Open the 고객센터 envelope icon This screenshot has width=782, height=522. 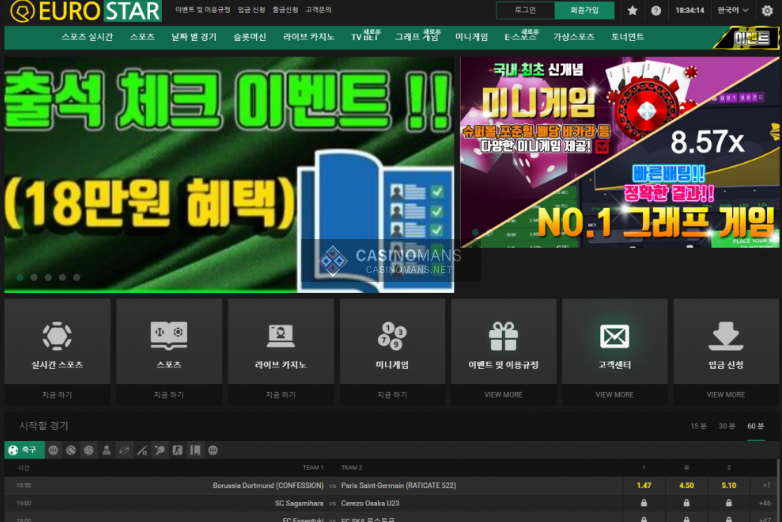[x=614, y=335]
